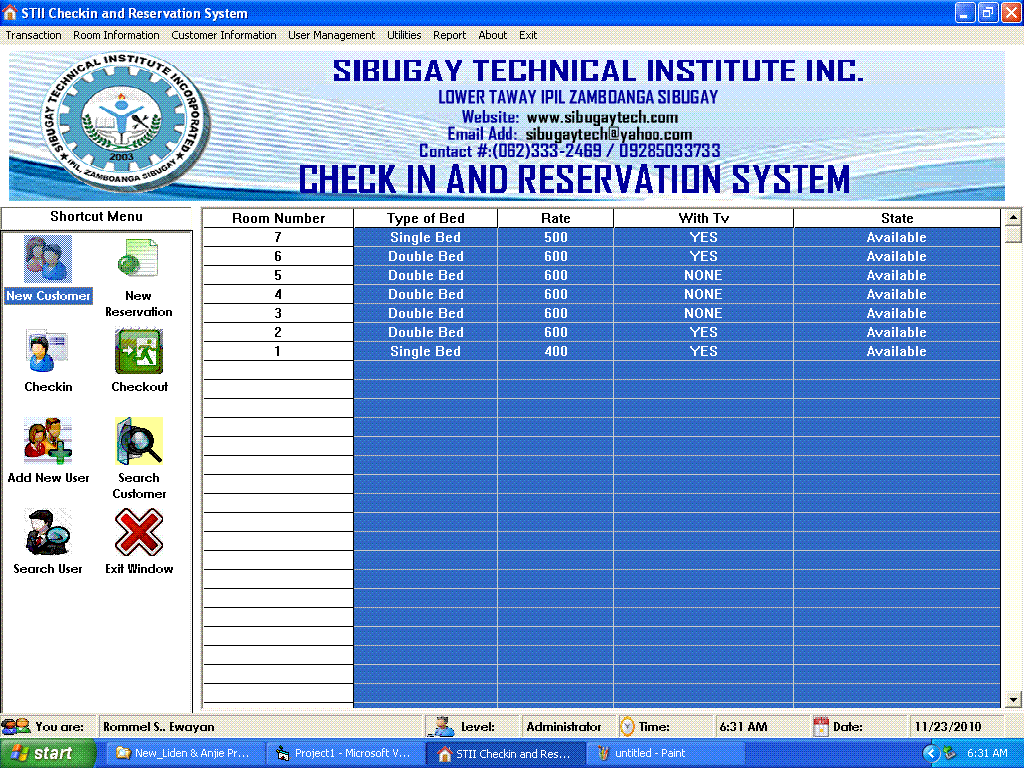Viewport: 1024px width, 768px height.
Task: Click the red X Exit Window icon
Action: point(139,532)
